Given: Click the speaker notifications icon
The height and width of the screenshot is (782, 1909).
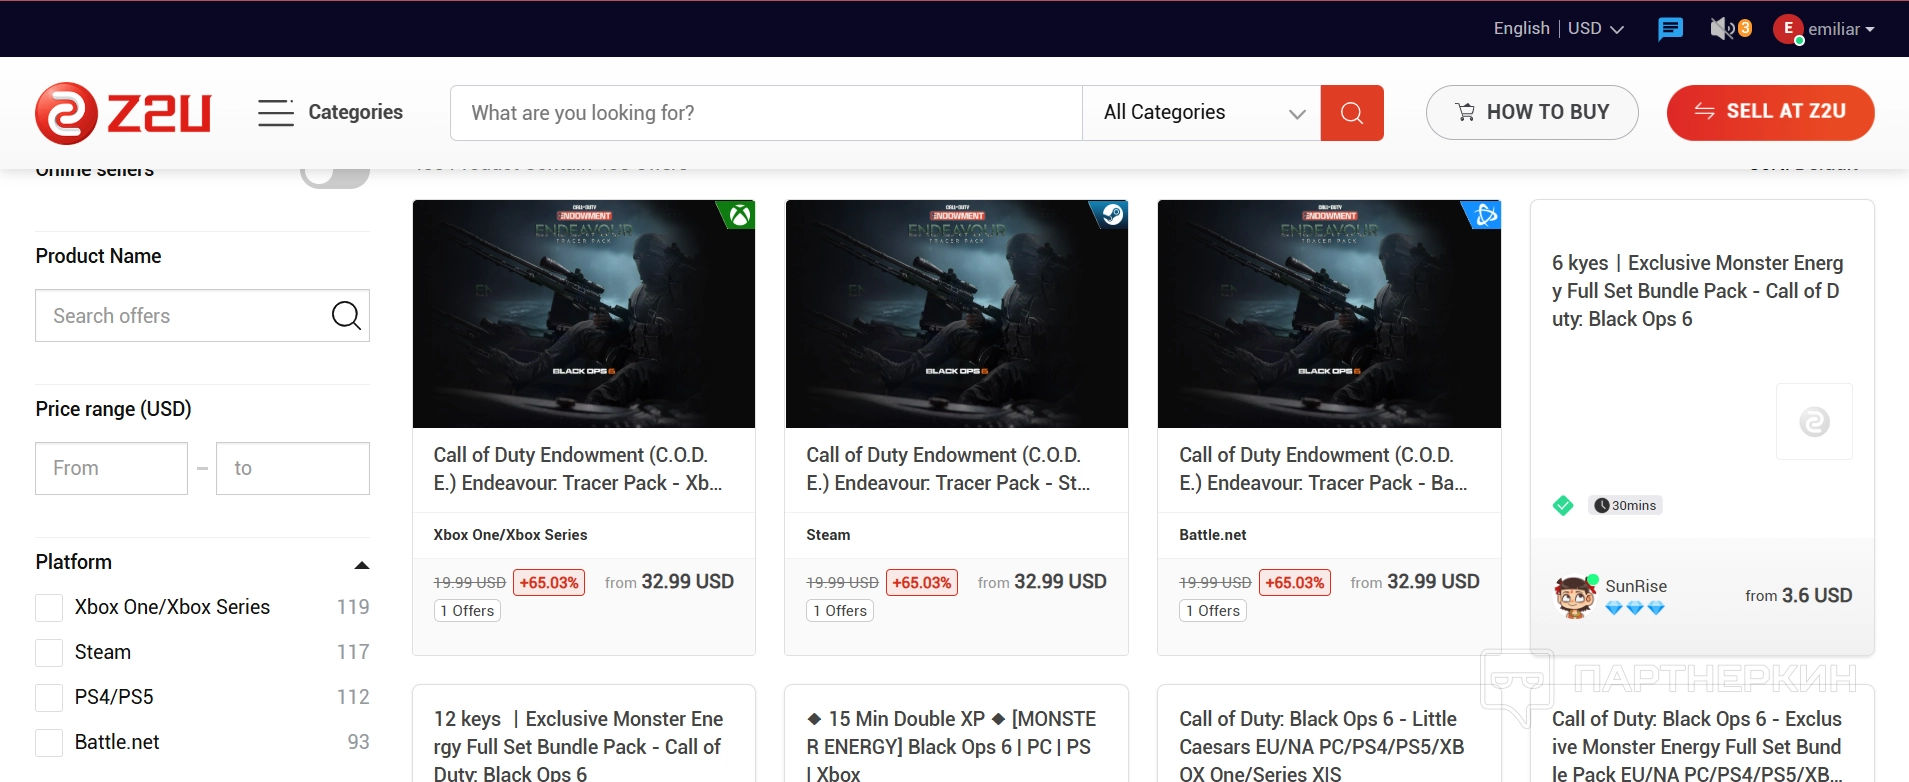Looking at the screenshot, I should (x=1722, y=29).
